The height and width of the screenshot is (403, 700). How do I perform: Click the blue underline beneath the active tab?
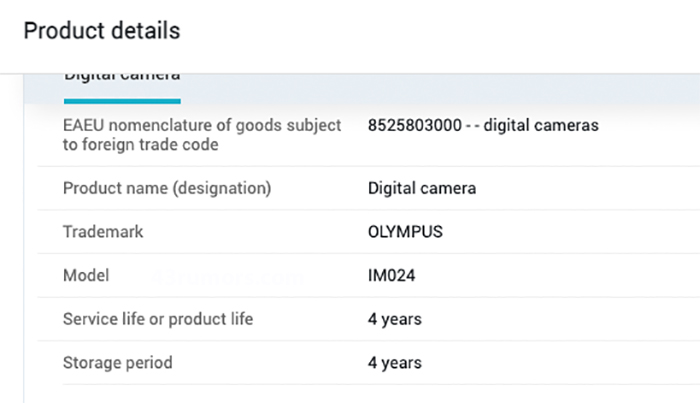[x=122, y=100]
